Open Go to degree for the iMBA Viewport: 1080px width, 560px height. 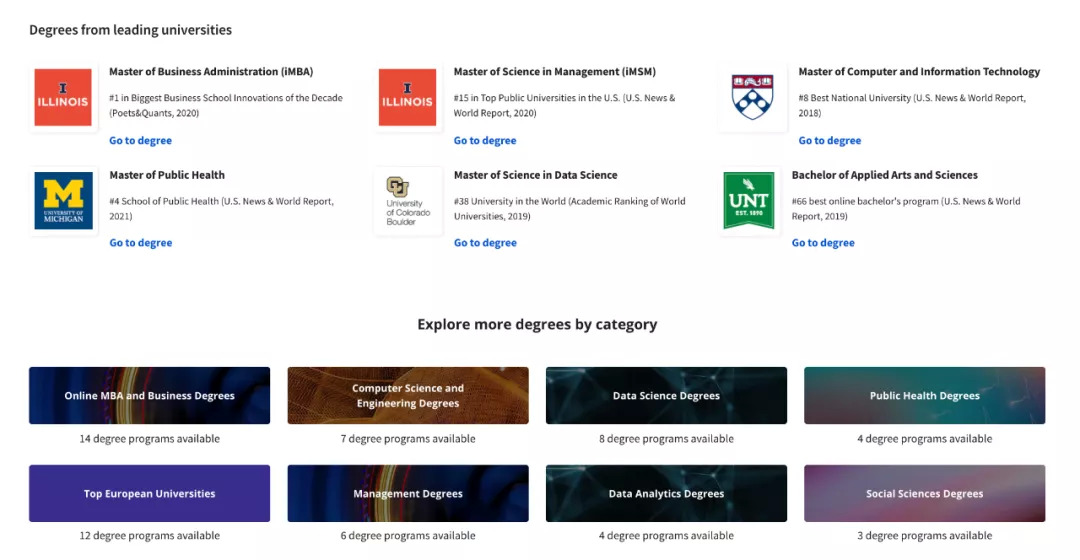140,141
